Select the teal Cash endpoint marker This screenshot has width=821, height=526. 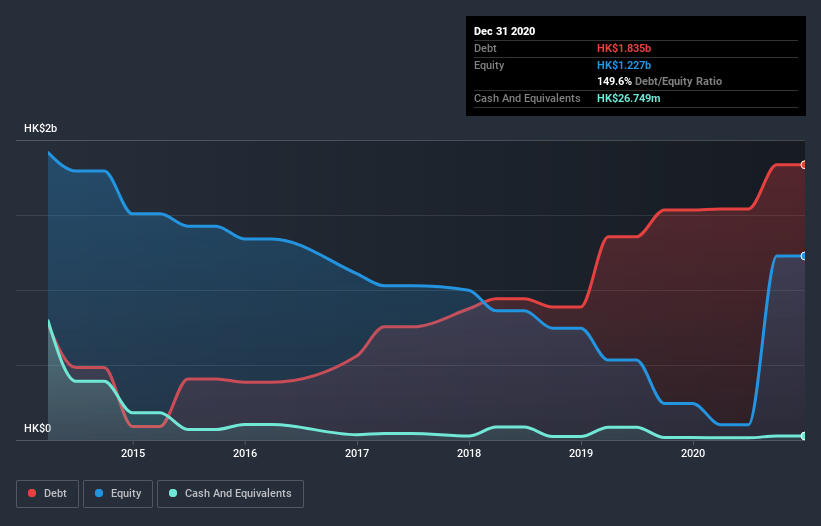804,436
